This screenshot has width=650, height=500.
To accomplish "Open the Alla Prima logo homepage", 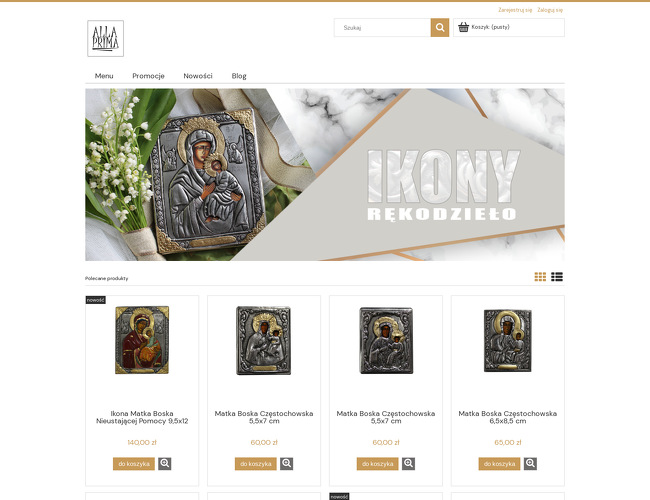I will coord(105,38).
